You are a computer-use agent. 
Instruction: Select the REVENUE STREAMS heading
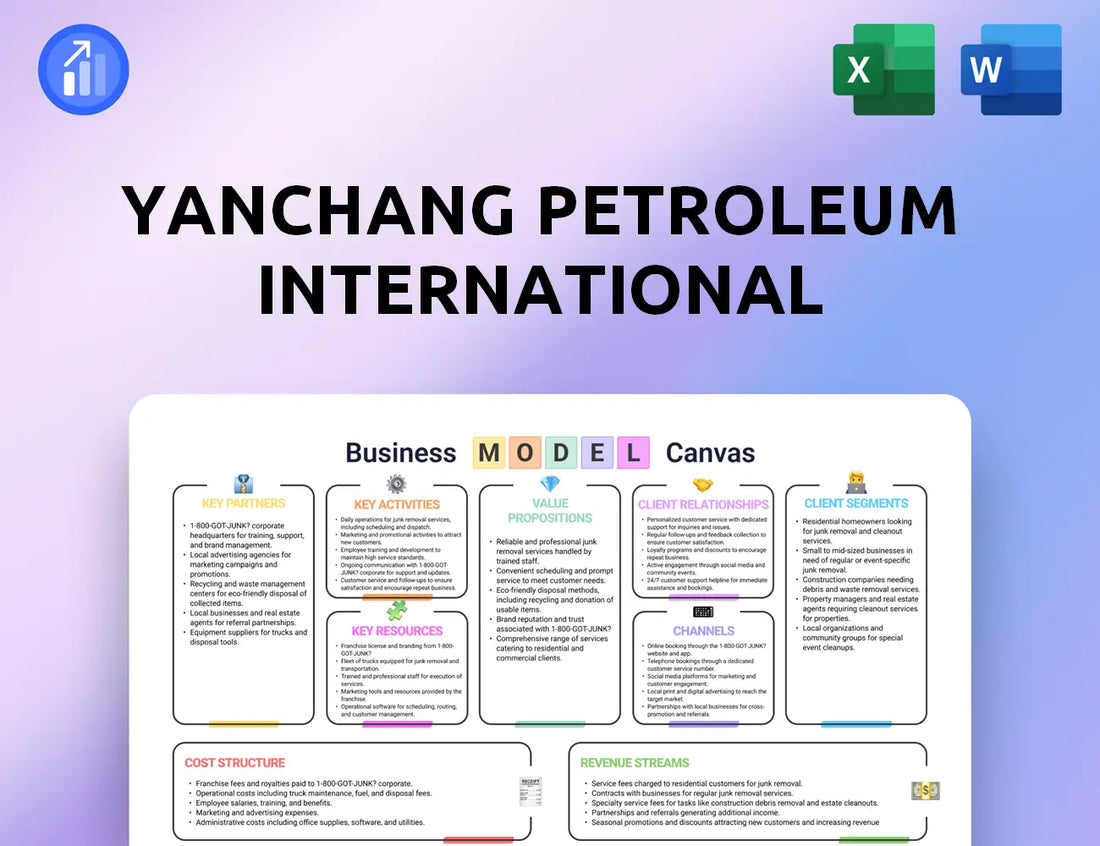(x=634, y=763)
